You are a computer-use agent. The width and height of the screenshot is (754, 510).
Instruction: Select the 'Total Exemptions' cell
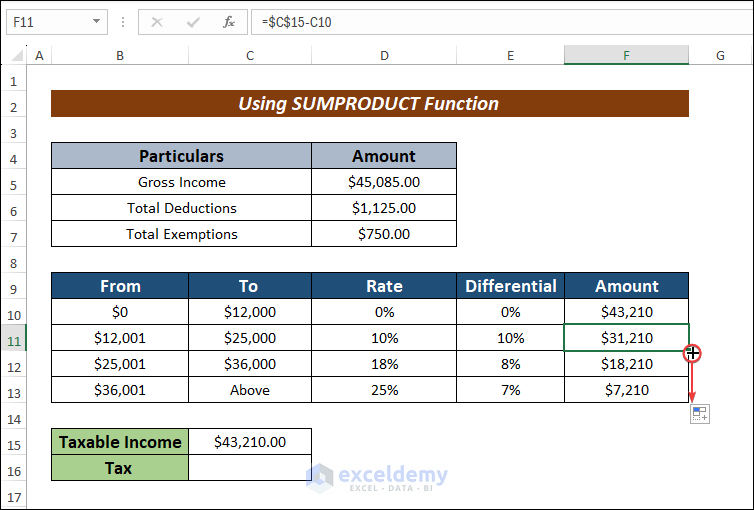(x=181, y=234)
